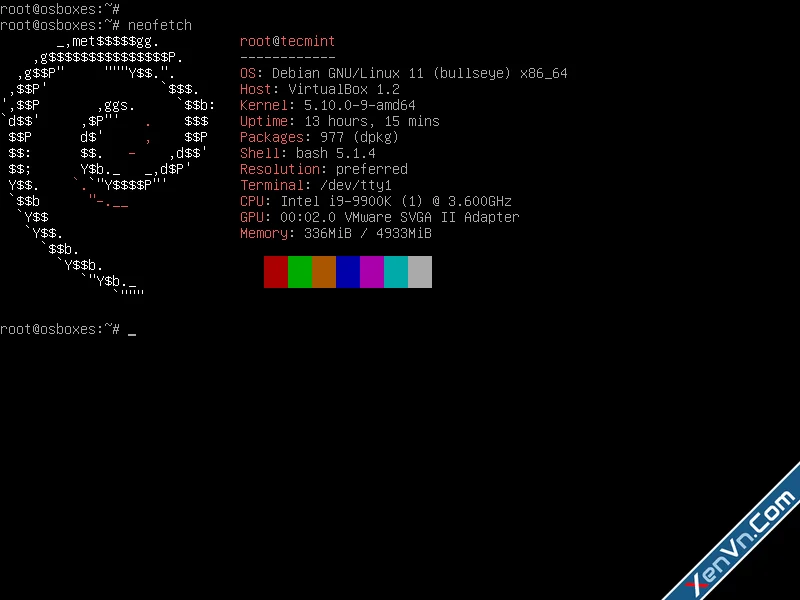Click the cursor at the bottom shell prompt
800x600 pixels.
(132, 334)
